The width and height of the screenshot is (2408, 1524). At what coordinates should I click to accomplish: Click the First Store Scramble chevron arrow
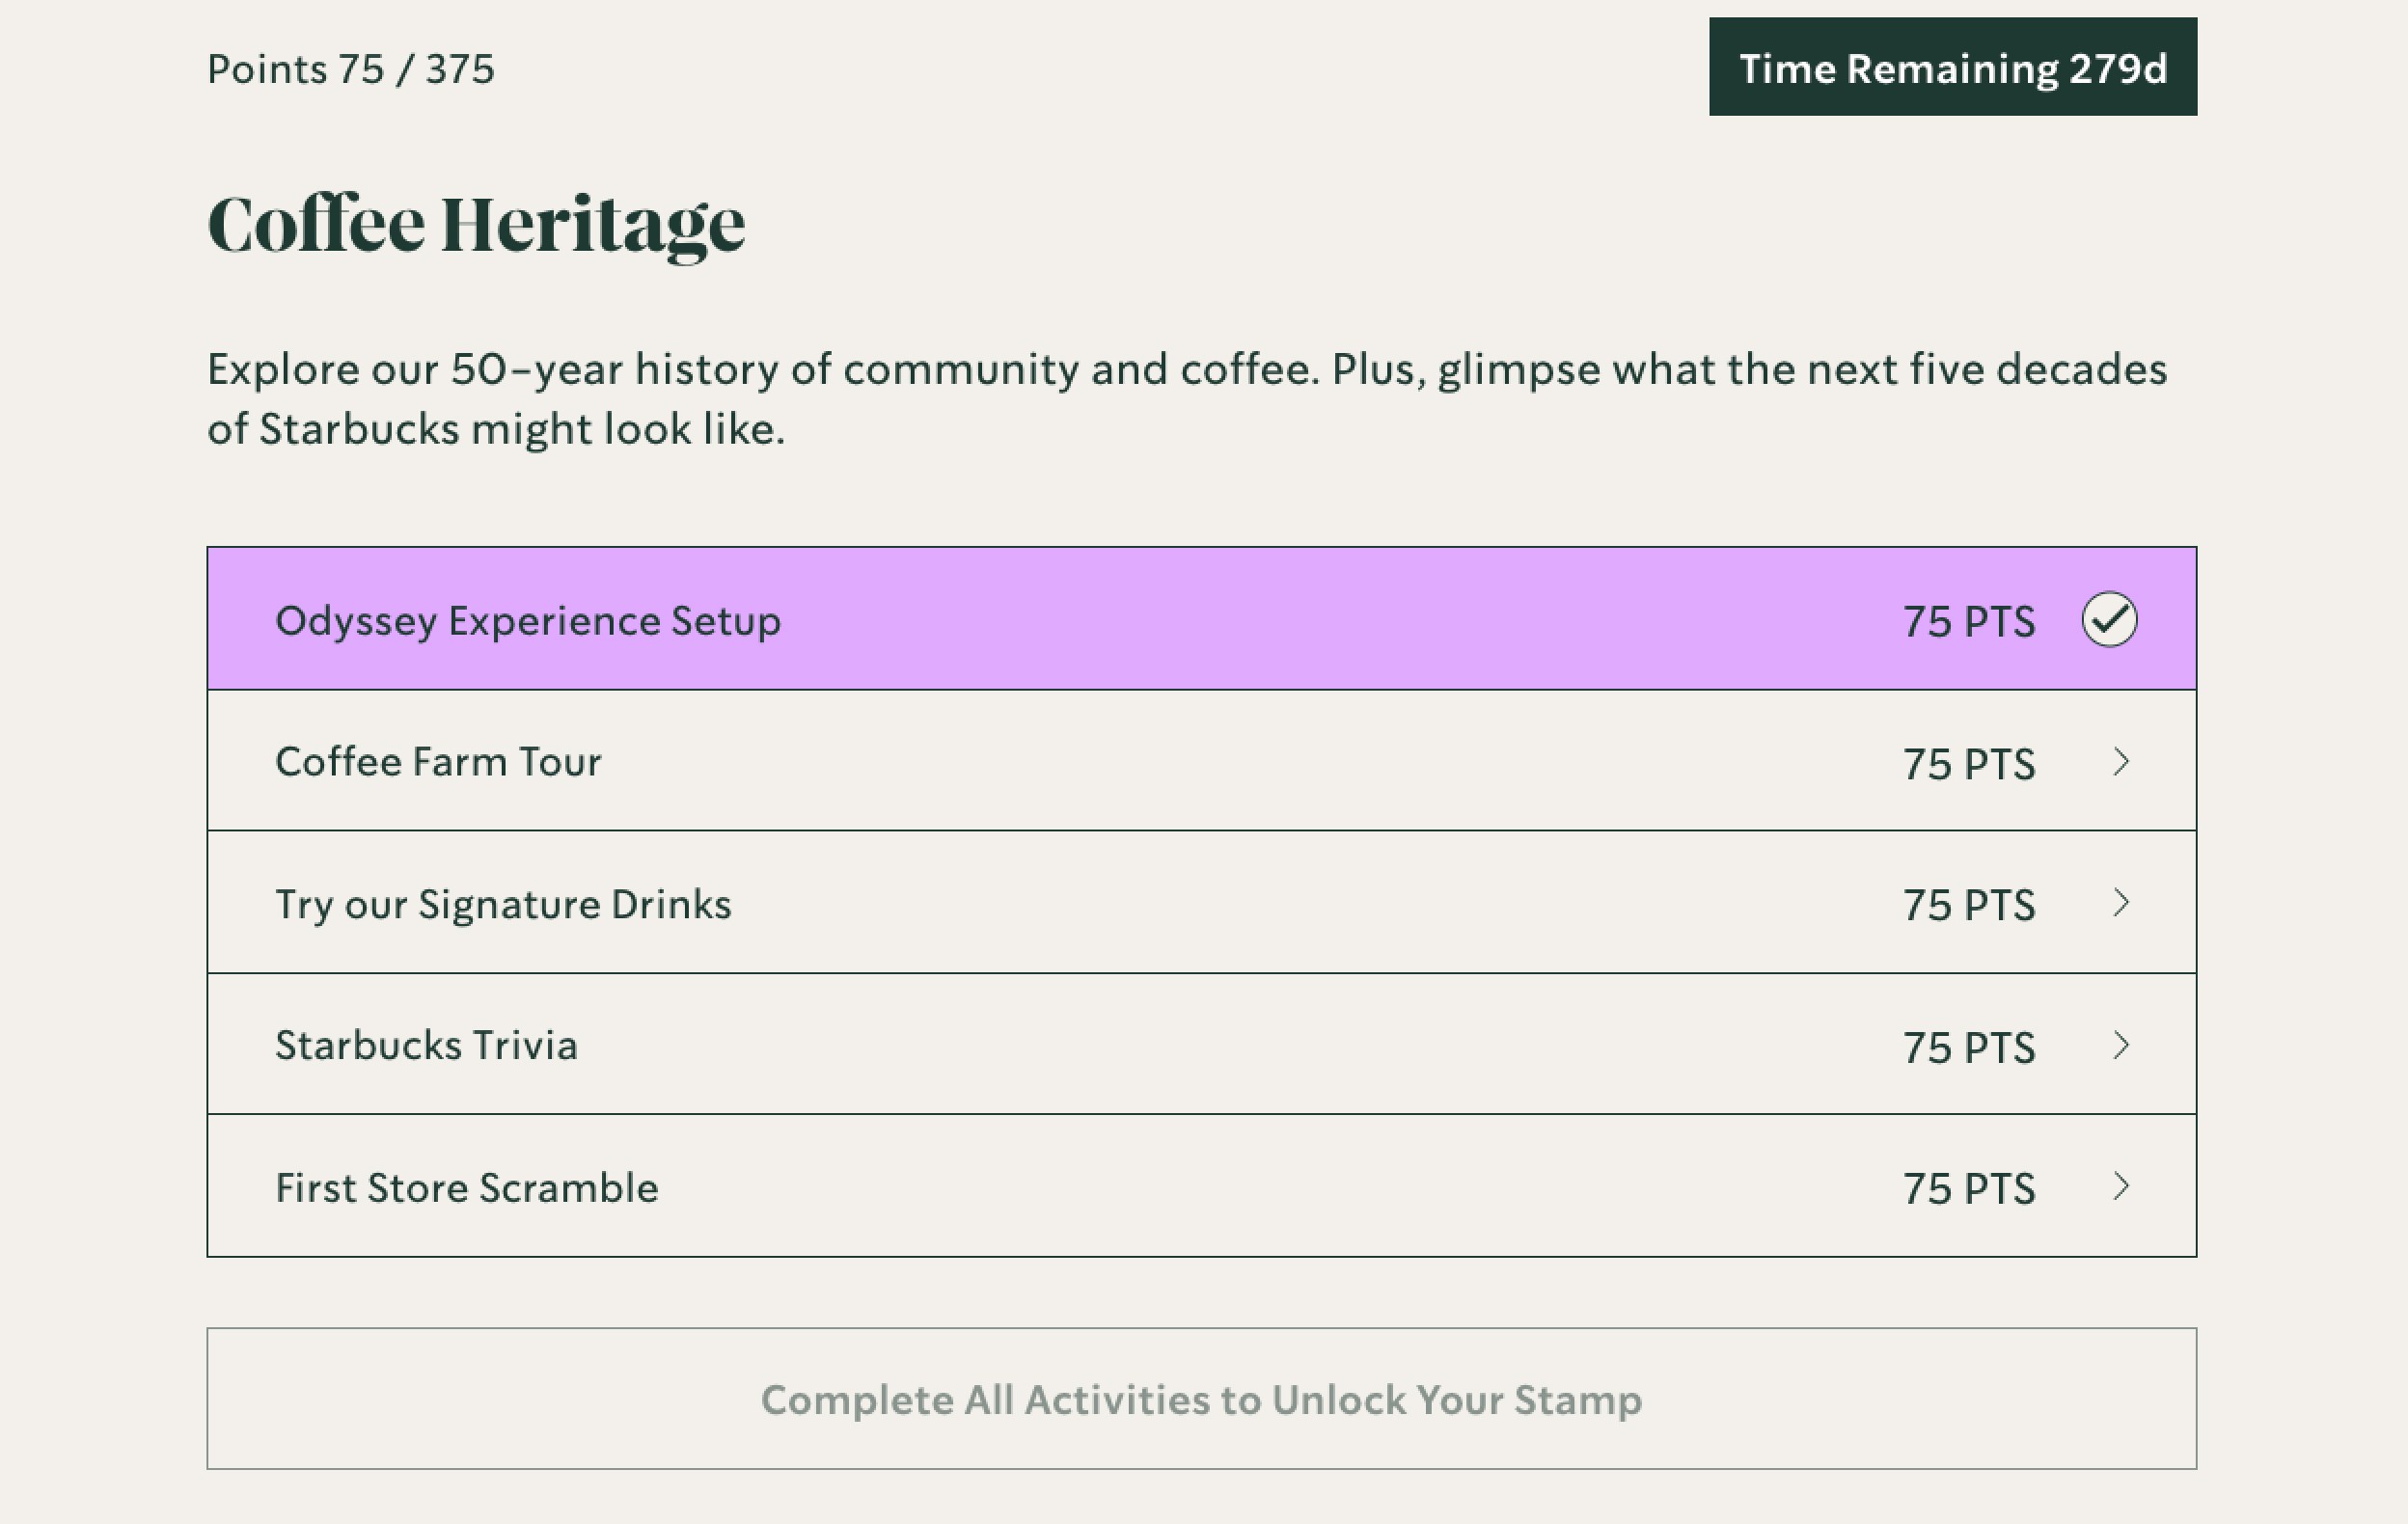click(2120, 1187)
